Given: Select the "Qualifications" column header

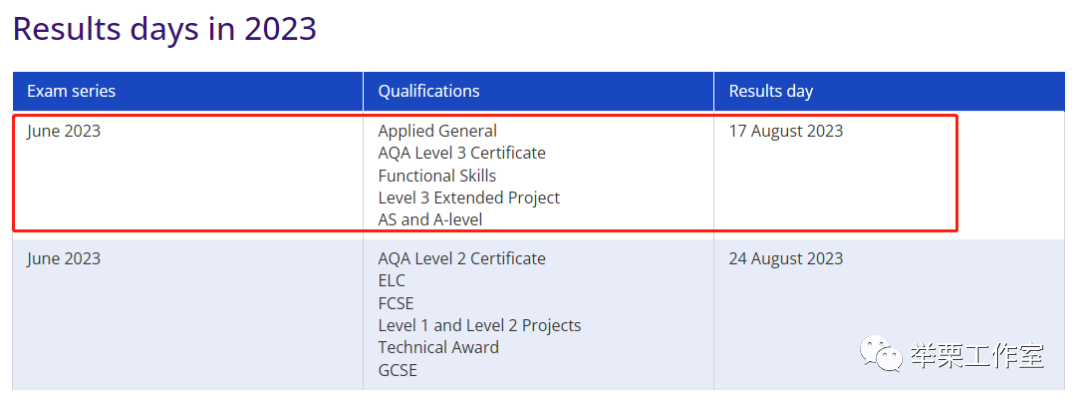Looking at the screenshot, I should tap(428, 91).
